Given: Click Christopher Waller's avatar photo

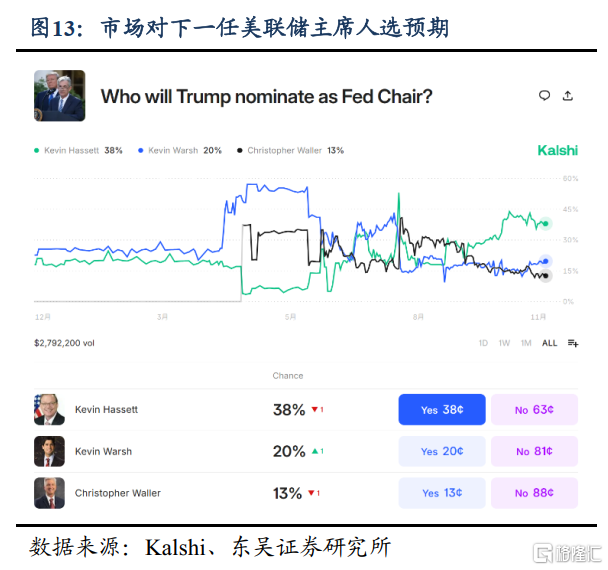Looking at the screenshot, I should tap(50, 493).
